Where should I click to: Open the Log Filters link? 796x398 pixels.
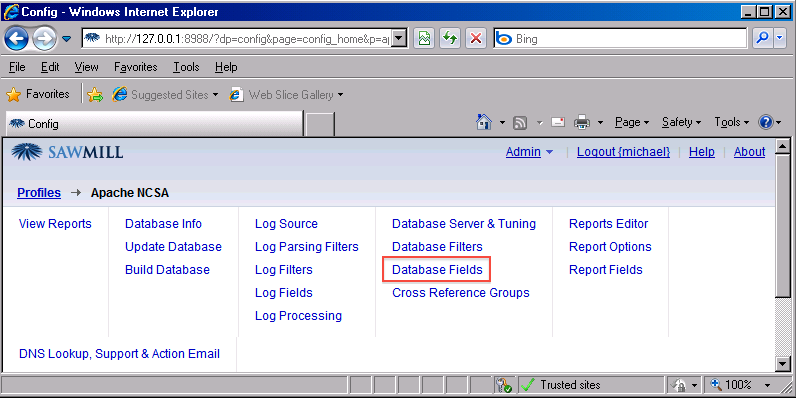(x=284, y=270)
